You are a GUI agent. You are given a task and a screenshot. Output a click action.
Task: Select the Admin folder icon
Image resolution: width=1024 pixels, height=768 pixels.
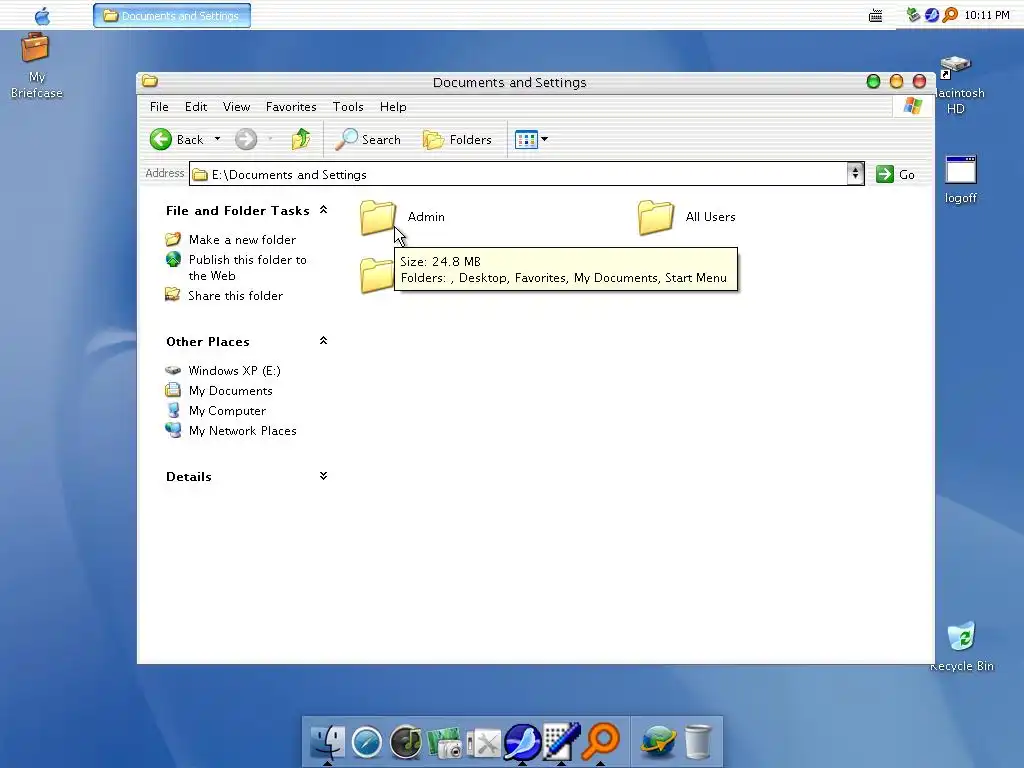[377, 217]
